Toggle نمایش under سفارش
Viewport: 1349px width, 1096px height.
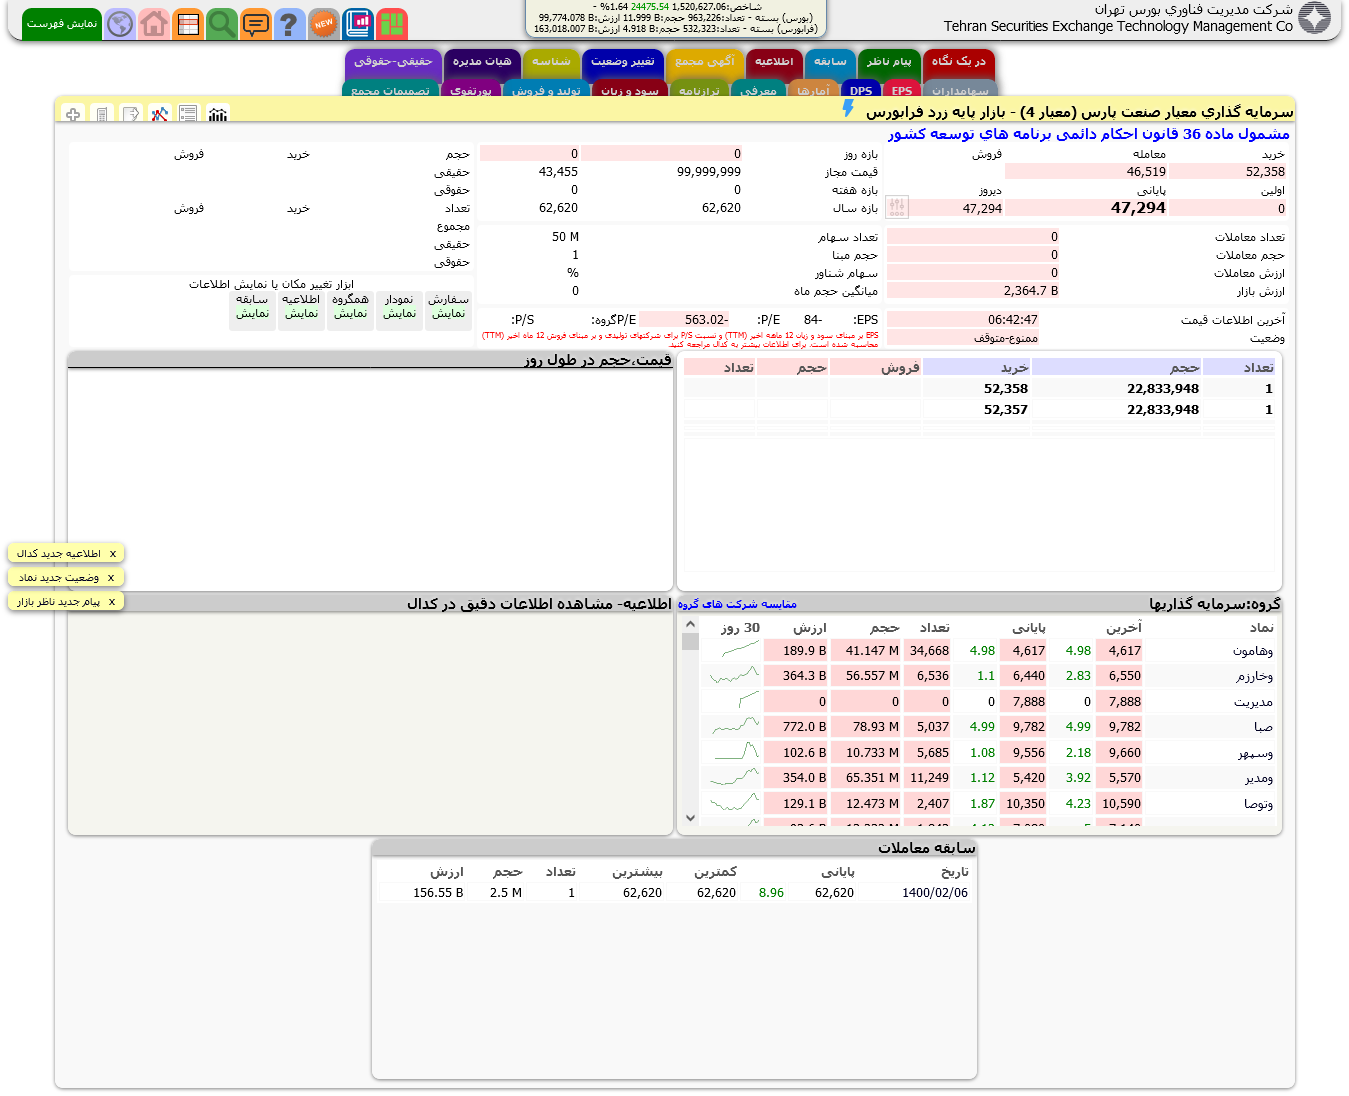(448, 313)
